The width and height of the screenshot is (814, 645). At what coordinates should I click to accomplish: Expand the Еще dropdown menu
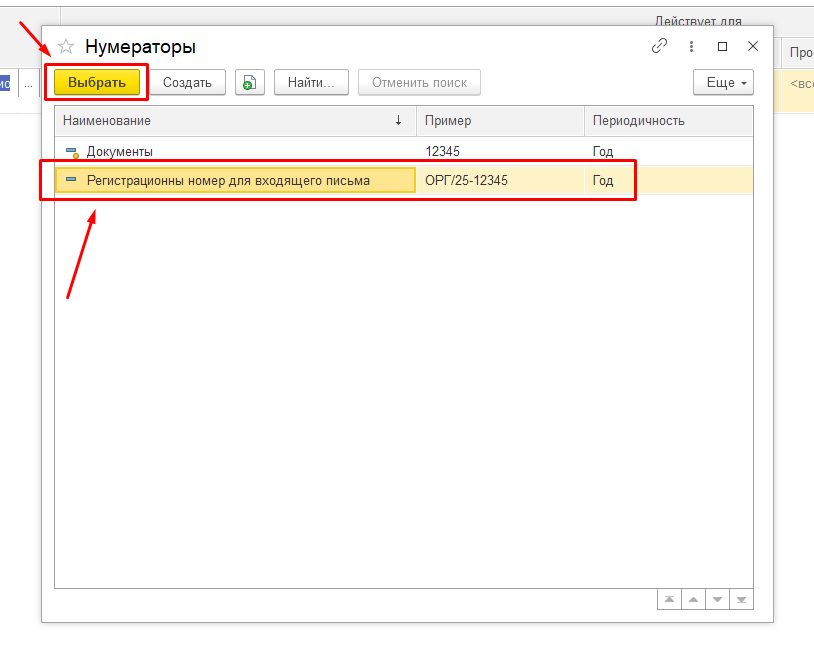click(x=723, y=83)
